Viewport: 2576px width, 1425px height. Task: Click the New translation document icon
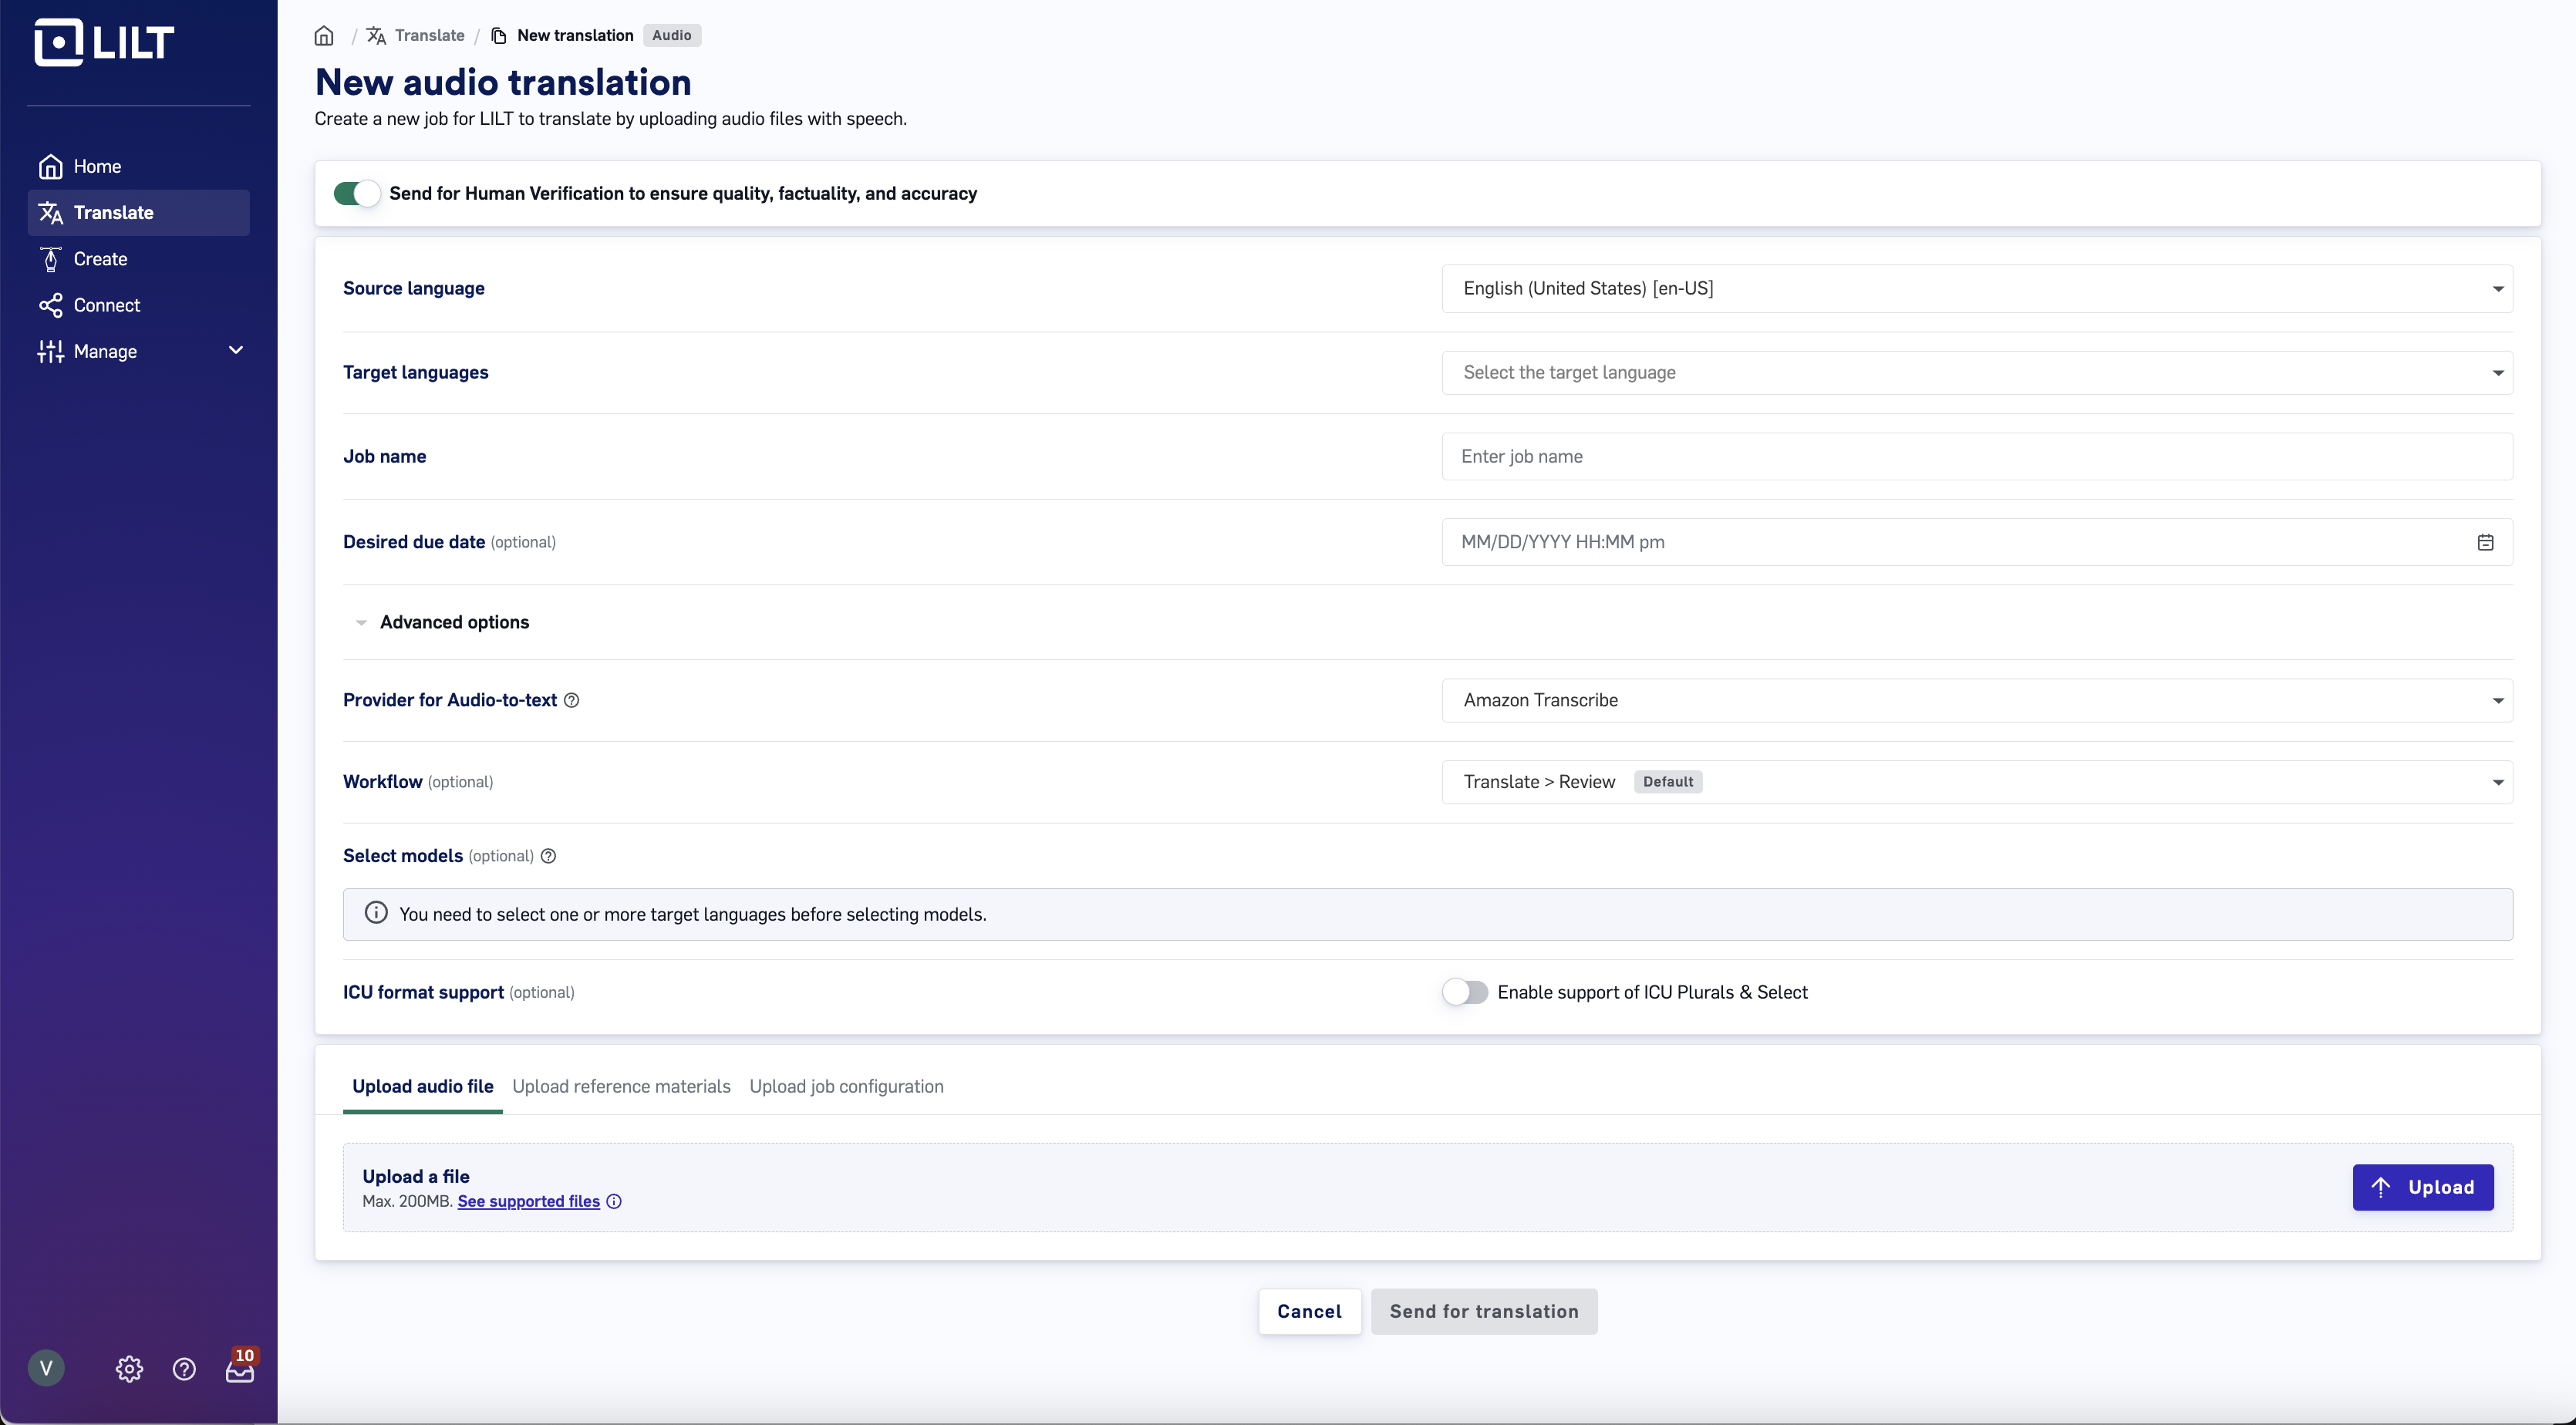(x=499, y=36)
